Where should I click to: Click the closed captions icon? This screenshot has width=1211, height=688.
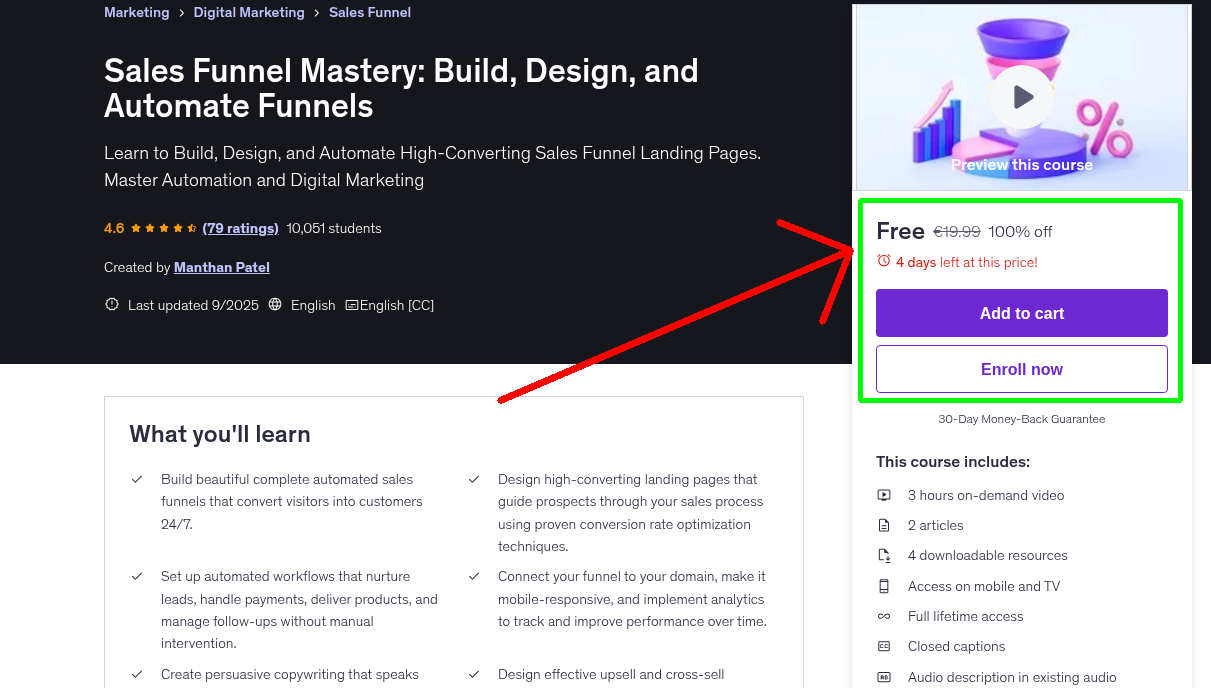pos(884,646)
